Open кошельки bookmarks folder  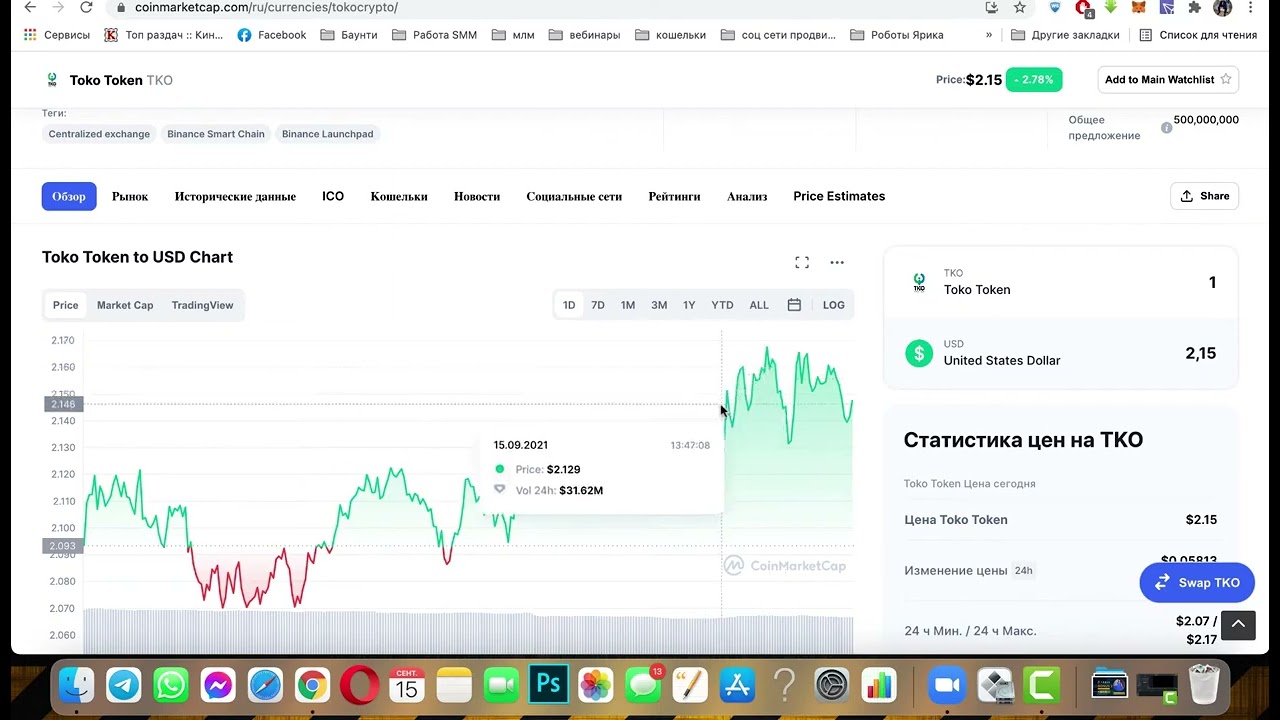670,35
